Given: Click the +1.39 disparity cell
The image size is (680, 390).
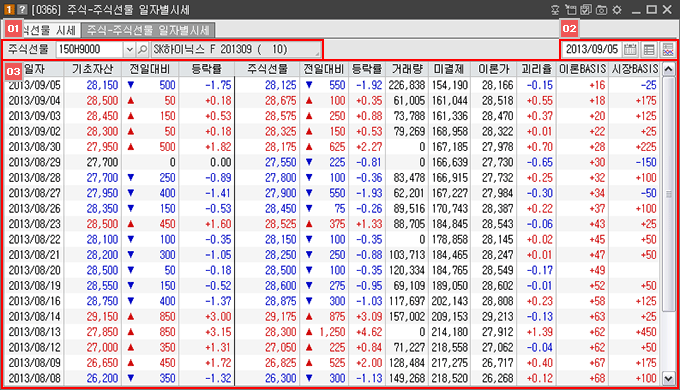Looking at the screenshot, I should pyautogui.click(x=536, y=332).
